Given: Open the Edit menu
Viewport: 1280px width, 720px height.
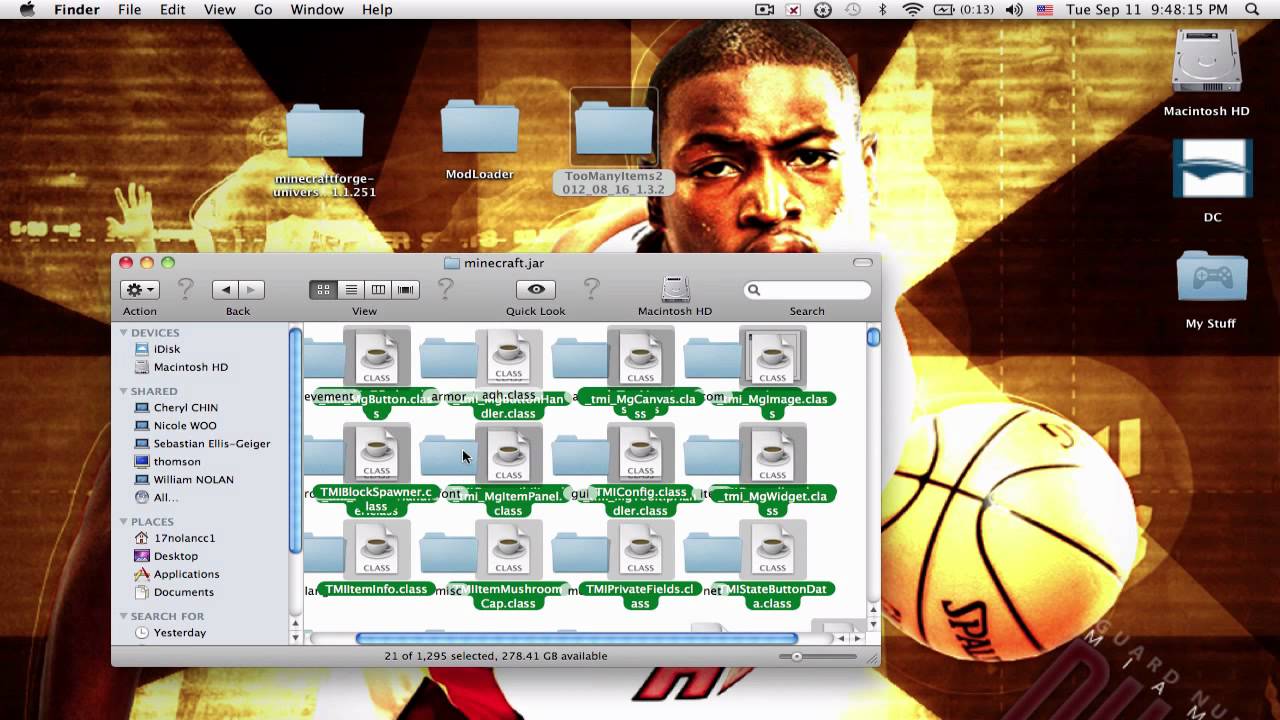Looking at the screenshot, I should coord(173,9).
